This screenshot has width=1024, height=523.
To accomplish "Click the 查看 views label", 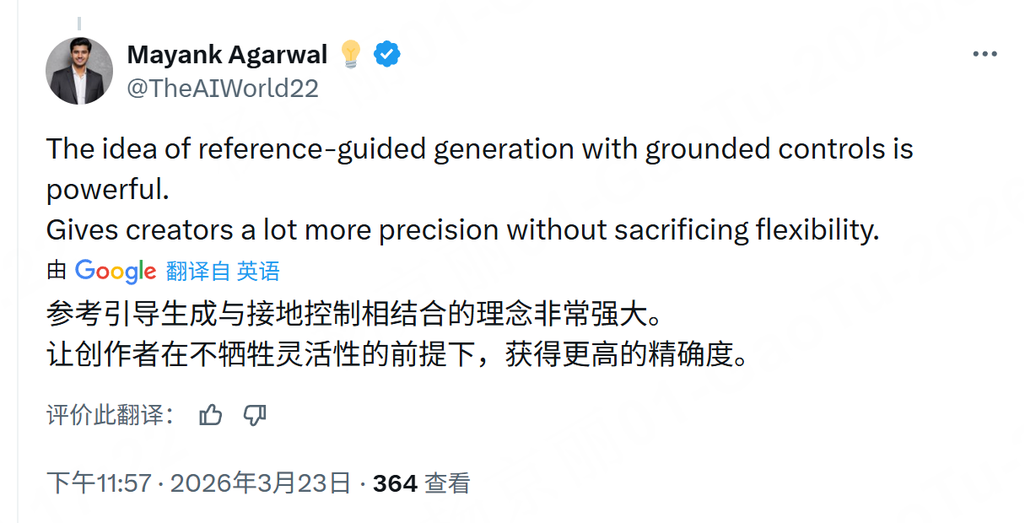I will 447,484.
